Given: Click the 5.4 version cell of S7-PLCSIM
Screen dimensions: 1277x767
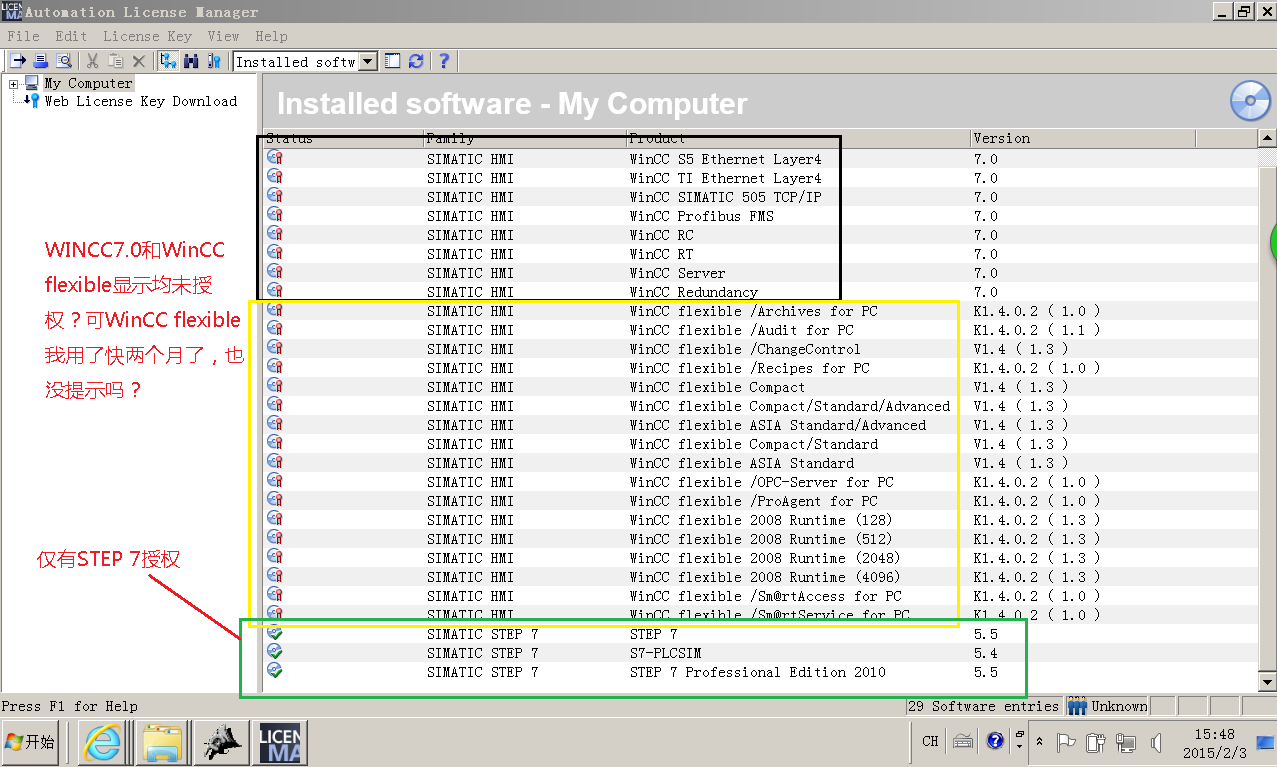Looking at the screenshot, I should point(985,653).
